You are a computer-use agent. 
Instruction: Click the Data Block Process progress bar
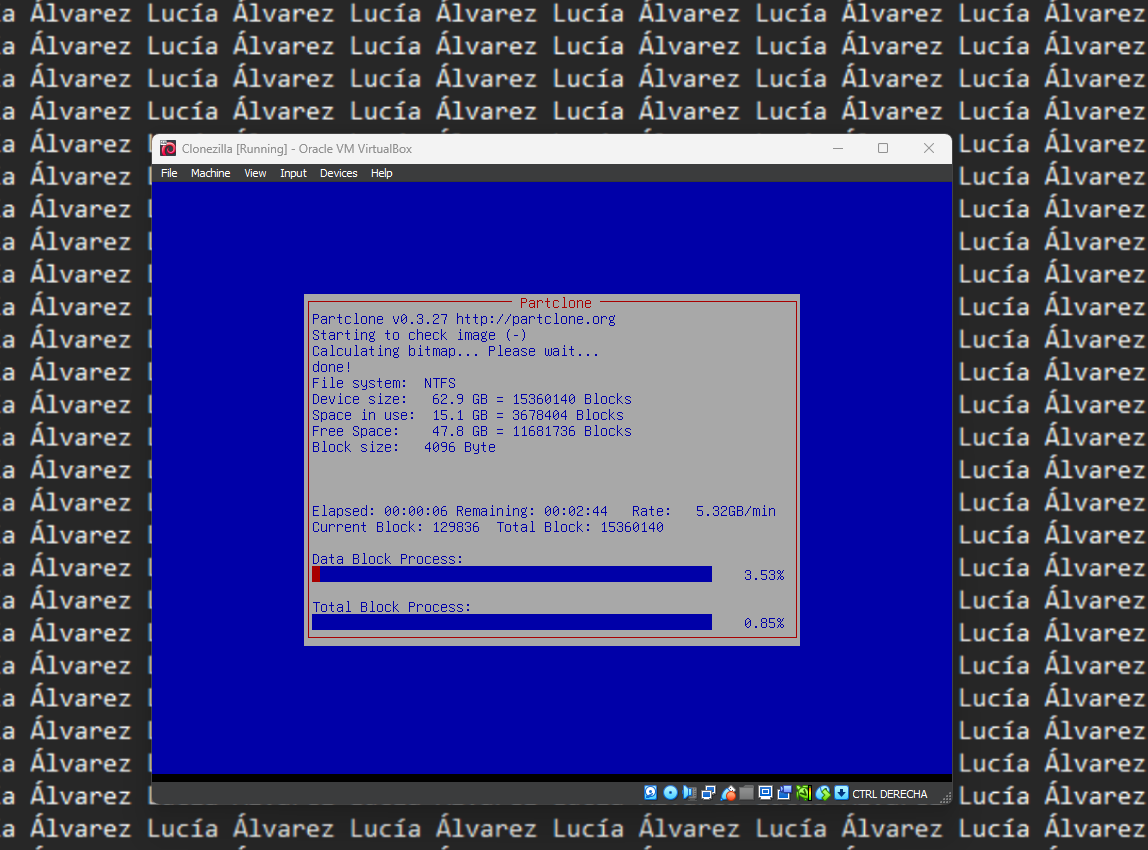pos(511,574)
